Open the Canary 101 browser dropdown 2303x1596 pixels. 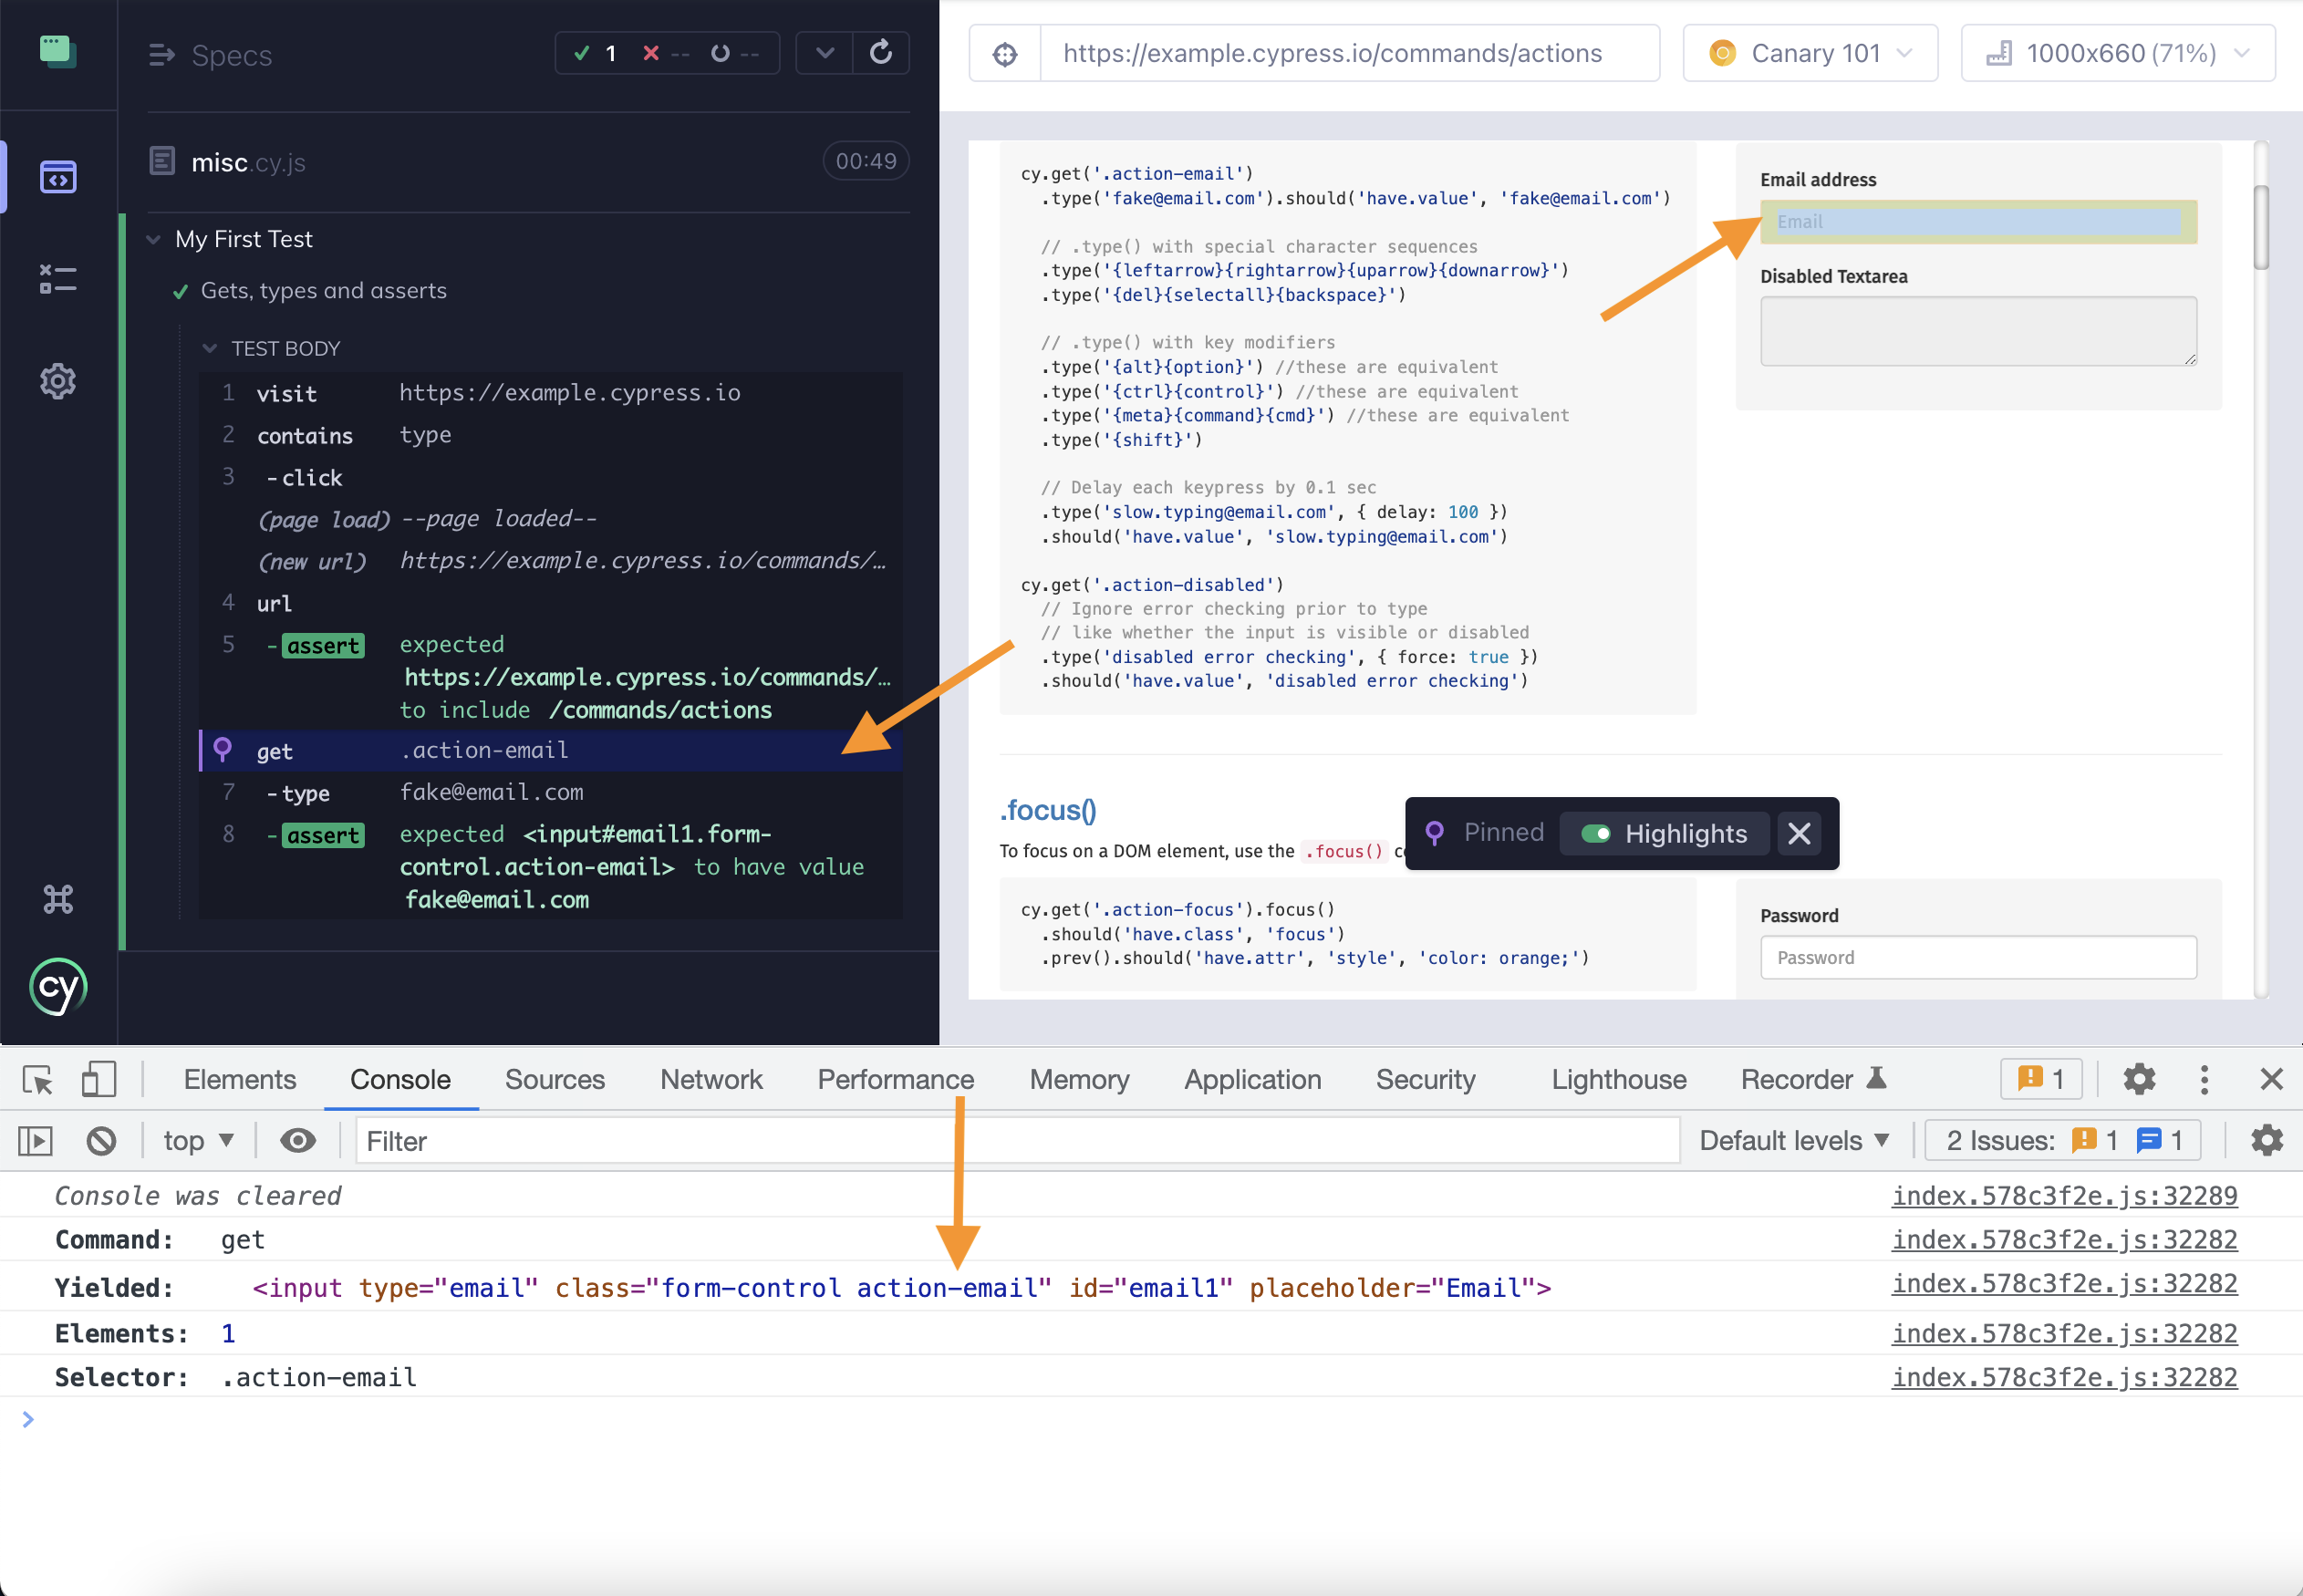(x=1810, y=53)
